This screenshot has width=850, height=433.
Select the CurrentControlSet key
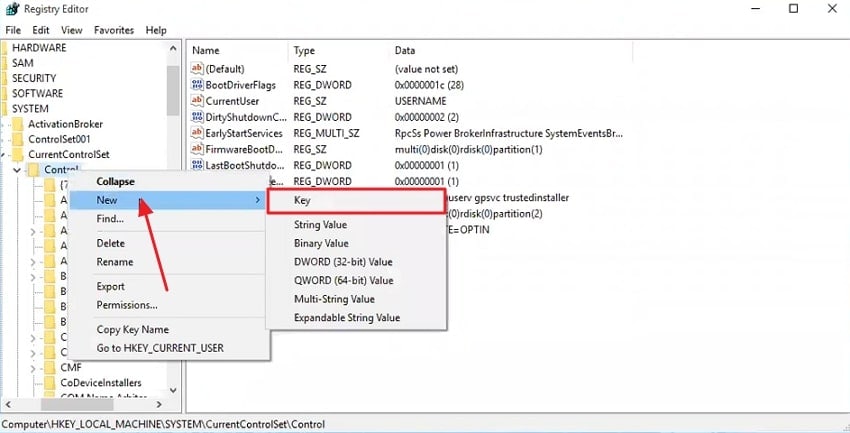69,154
